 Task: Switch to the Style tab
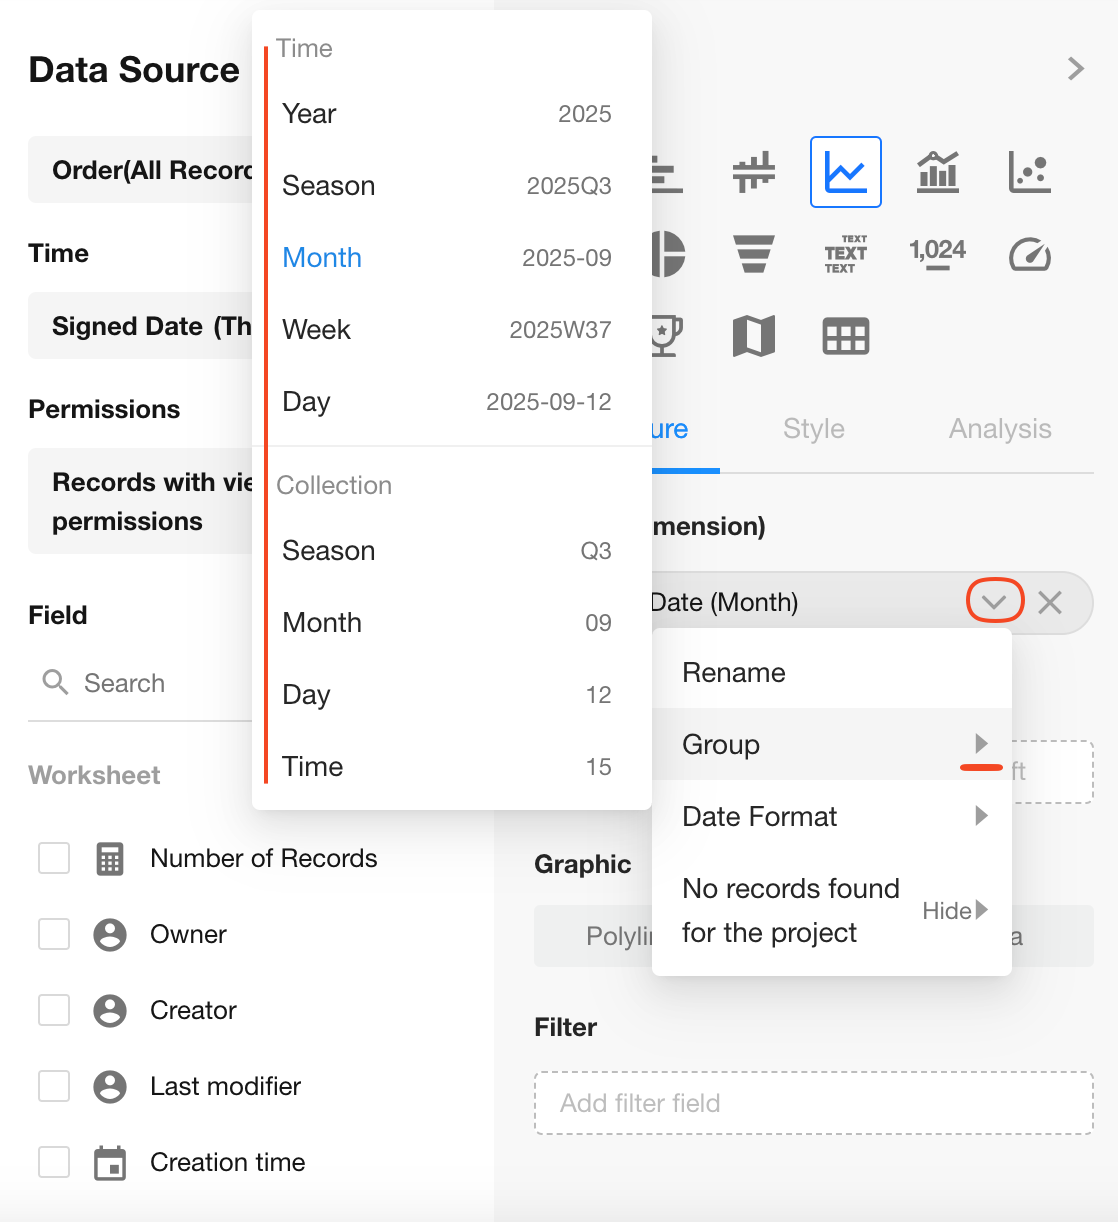click(x=813, y=429)
